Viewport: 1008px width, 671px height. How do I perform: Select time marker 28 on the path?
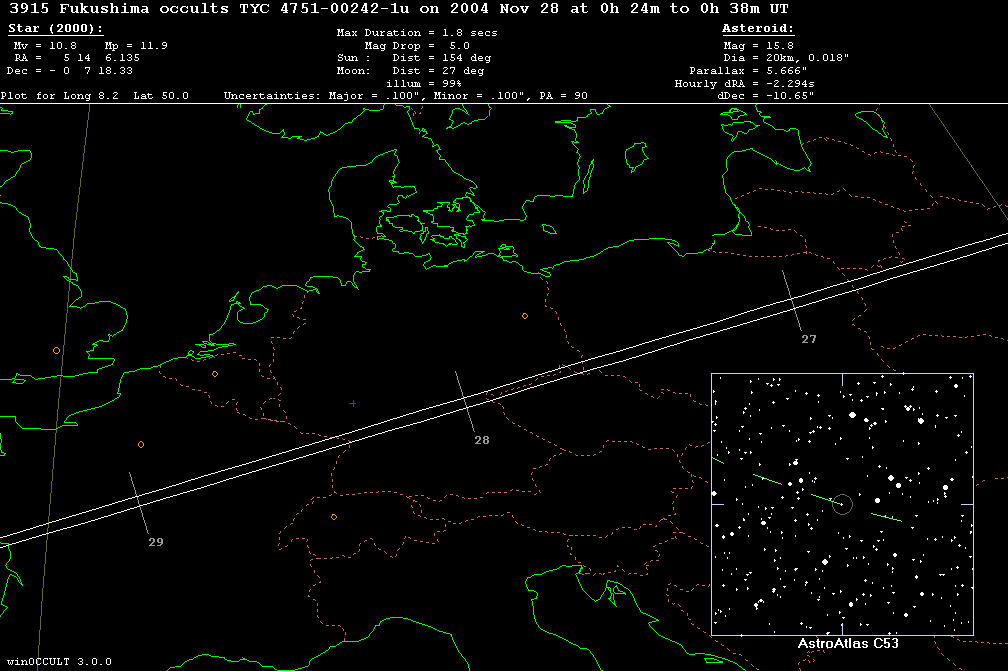pyautogui.click(x=481, y=440)
